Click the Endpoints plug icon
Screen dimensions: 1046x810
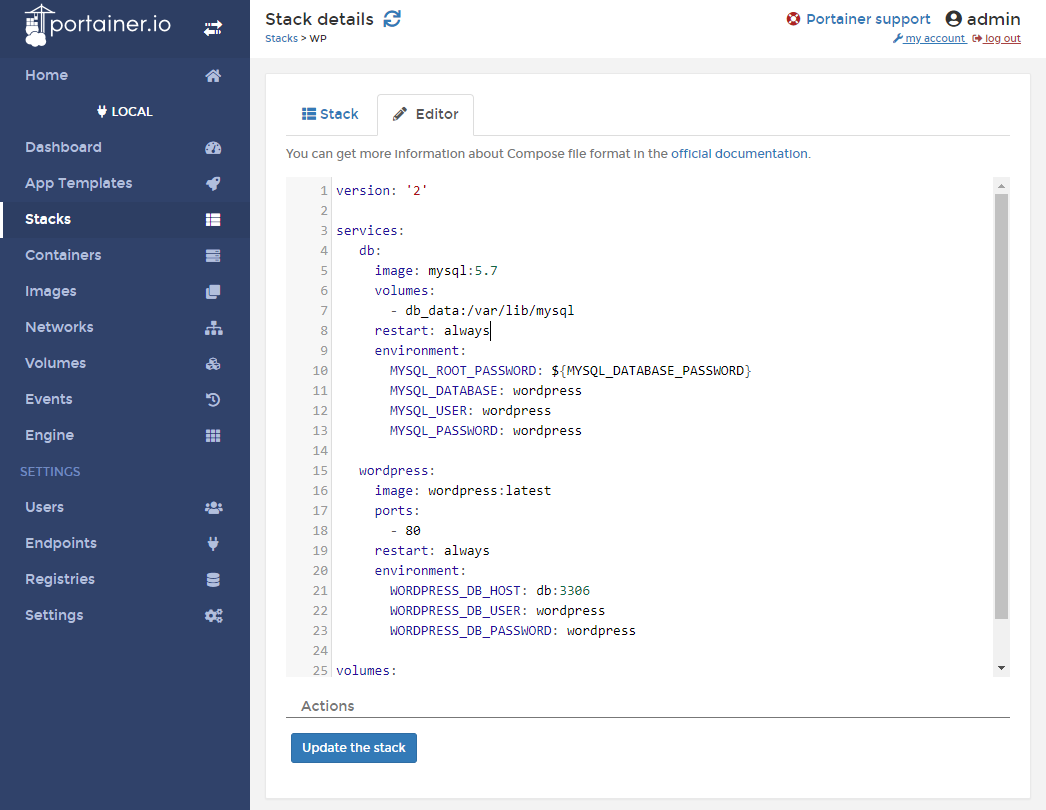pos(213,544)
